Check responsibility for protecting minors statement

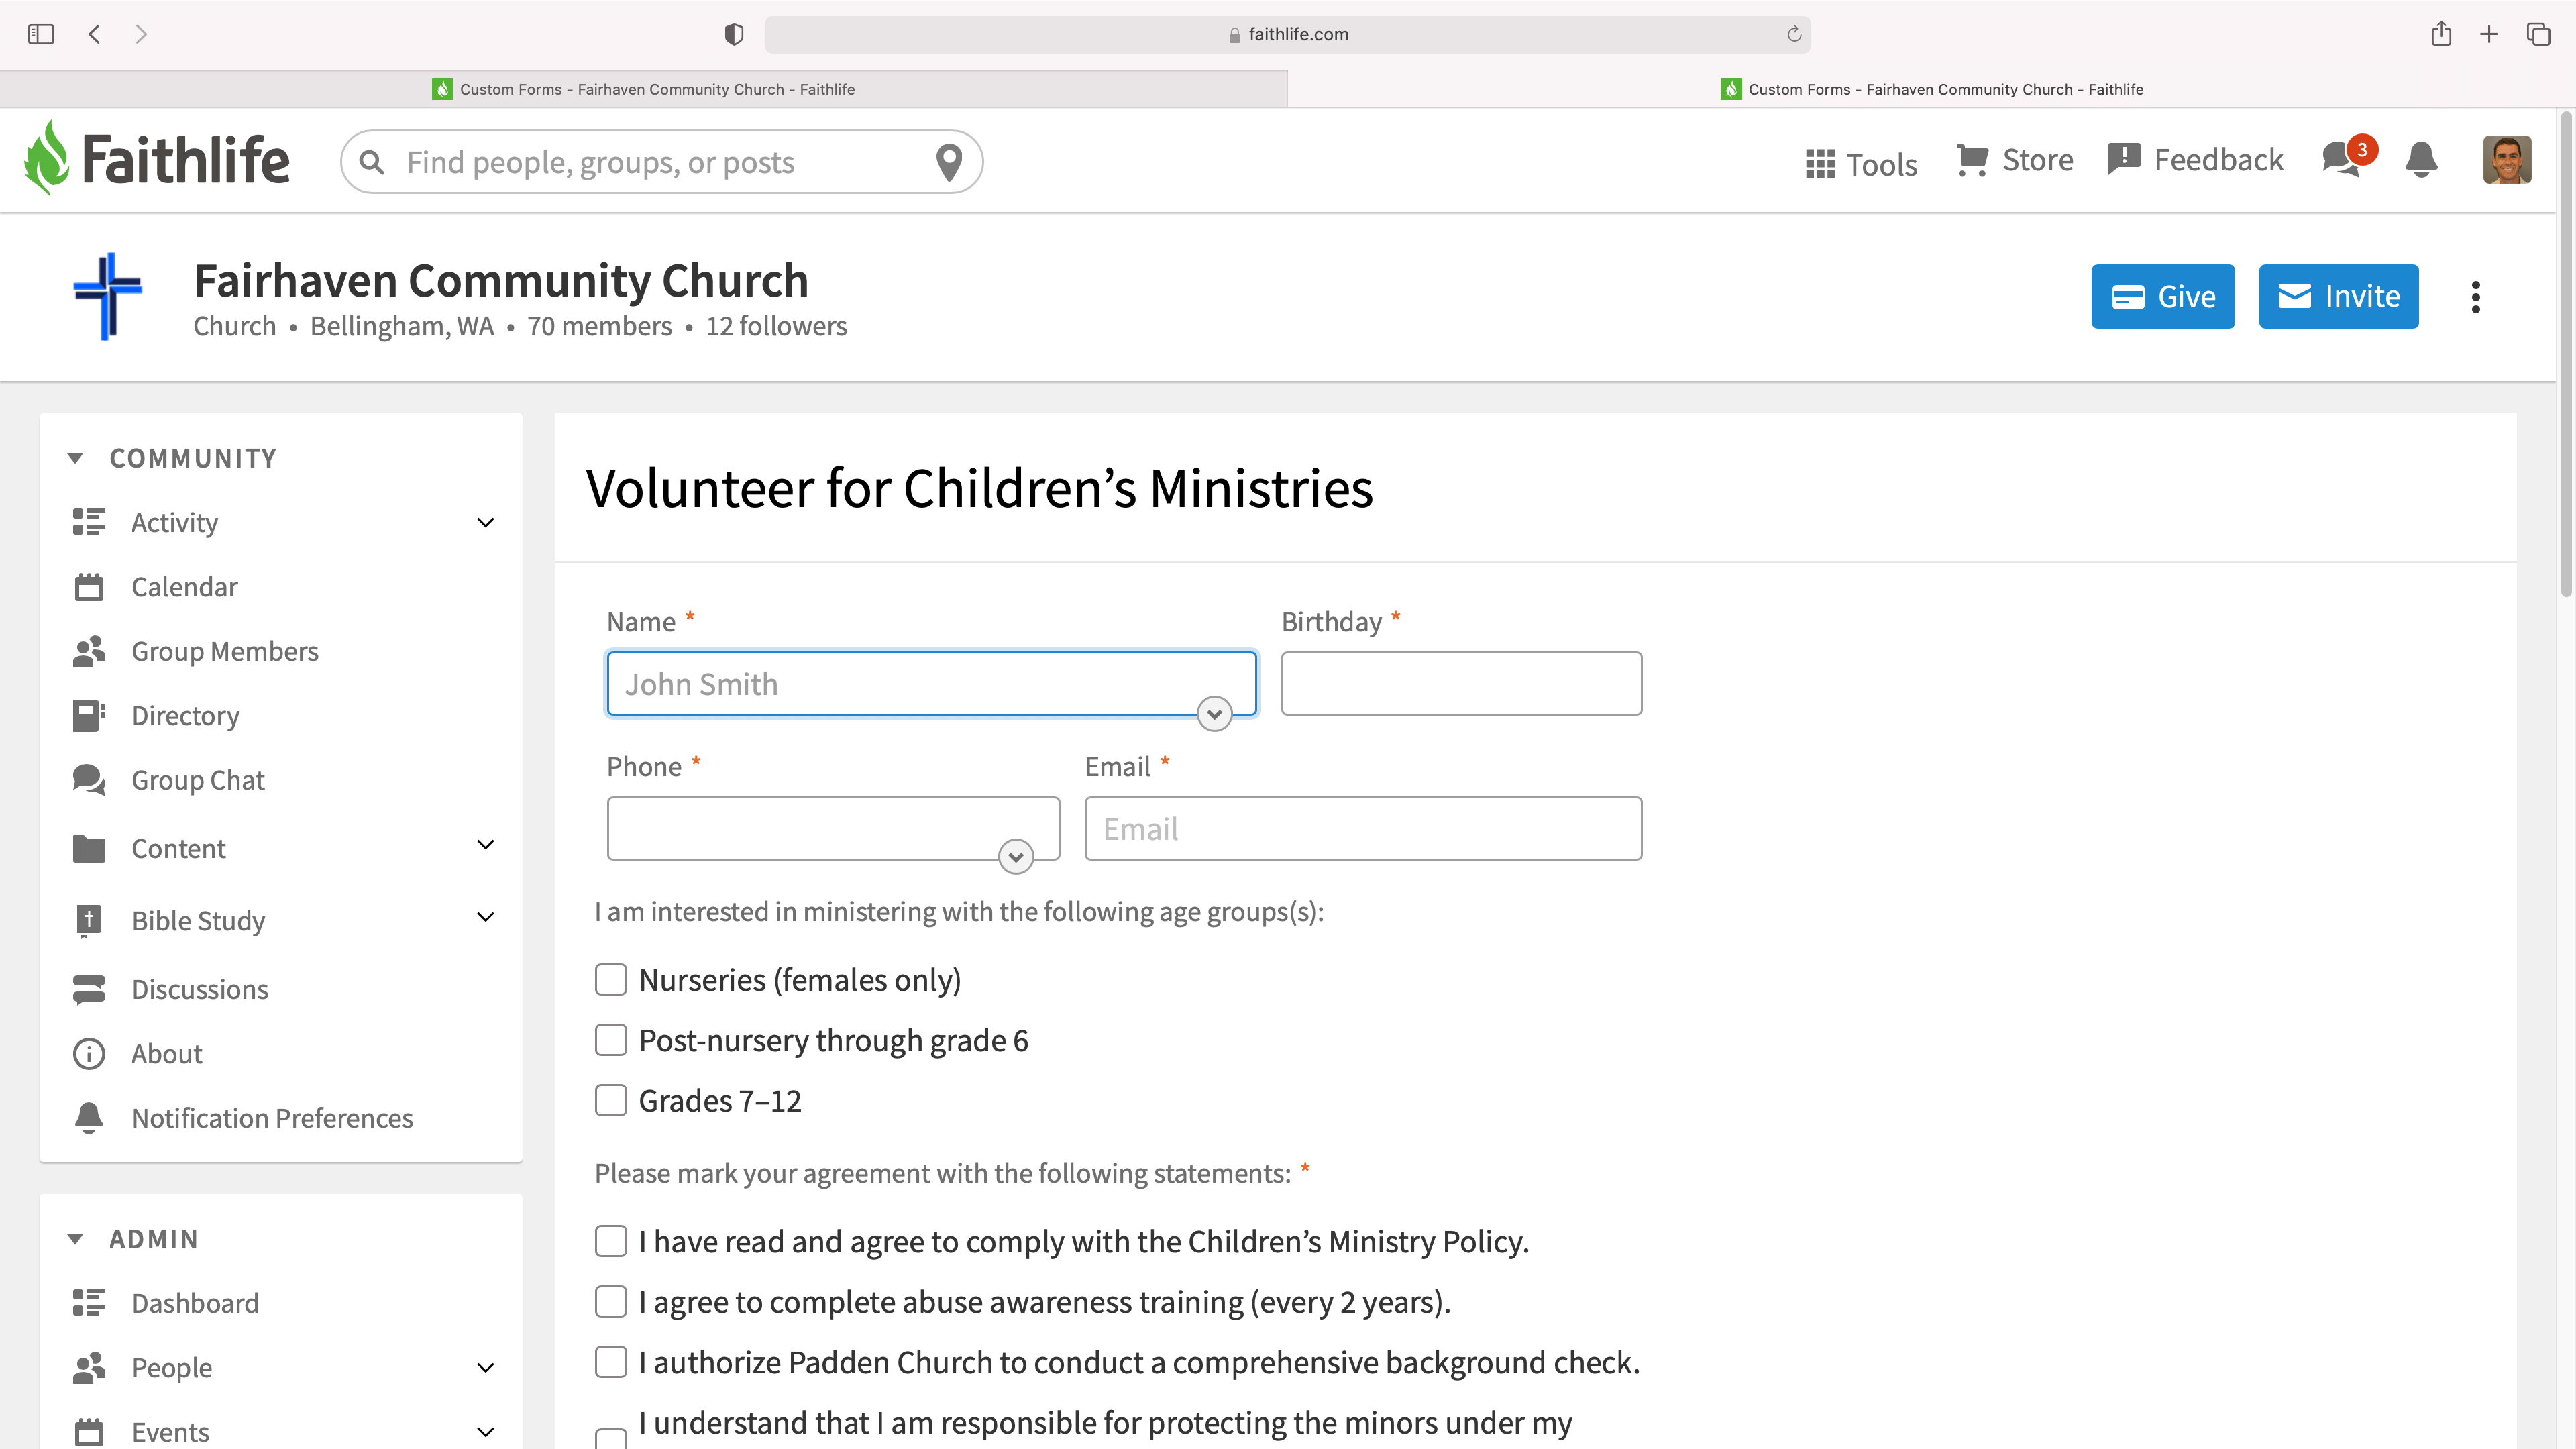tap(611, 1438)
